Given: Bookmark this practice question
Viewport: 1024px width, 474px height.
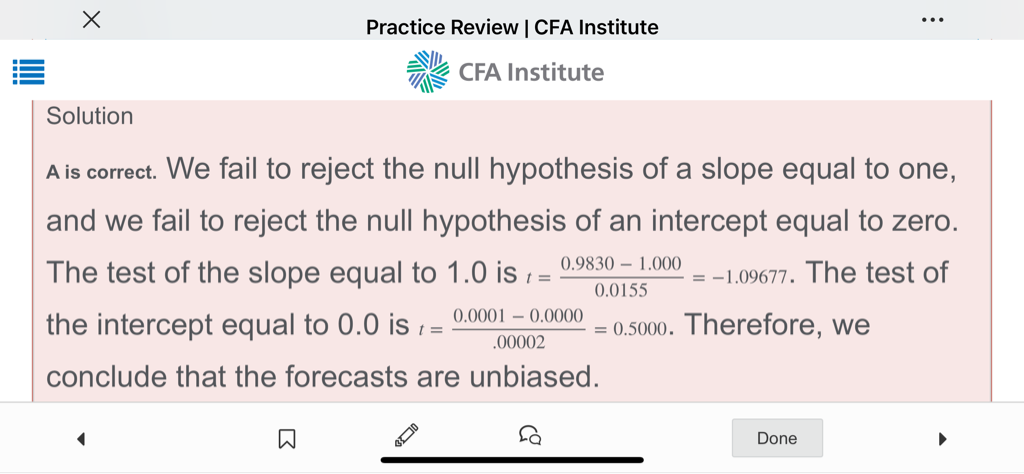Looking at the screenshot, I should (286, 438).
